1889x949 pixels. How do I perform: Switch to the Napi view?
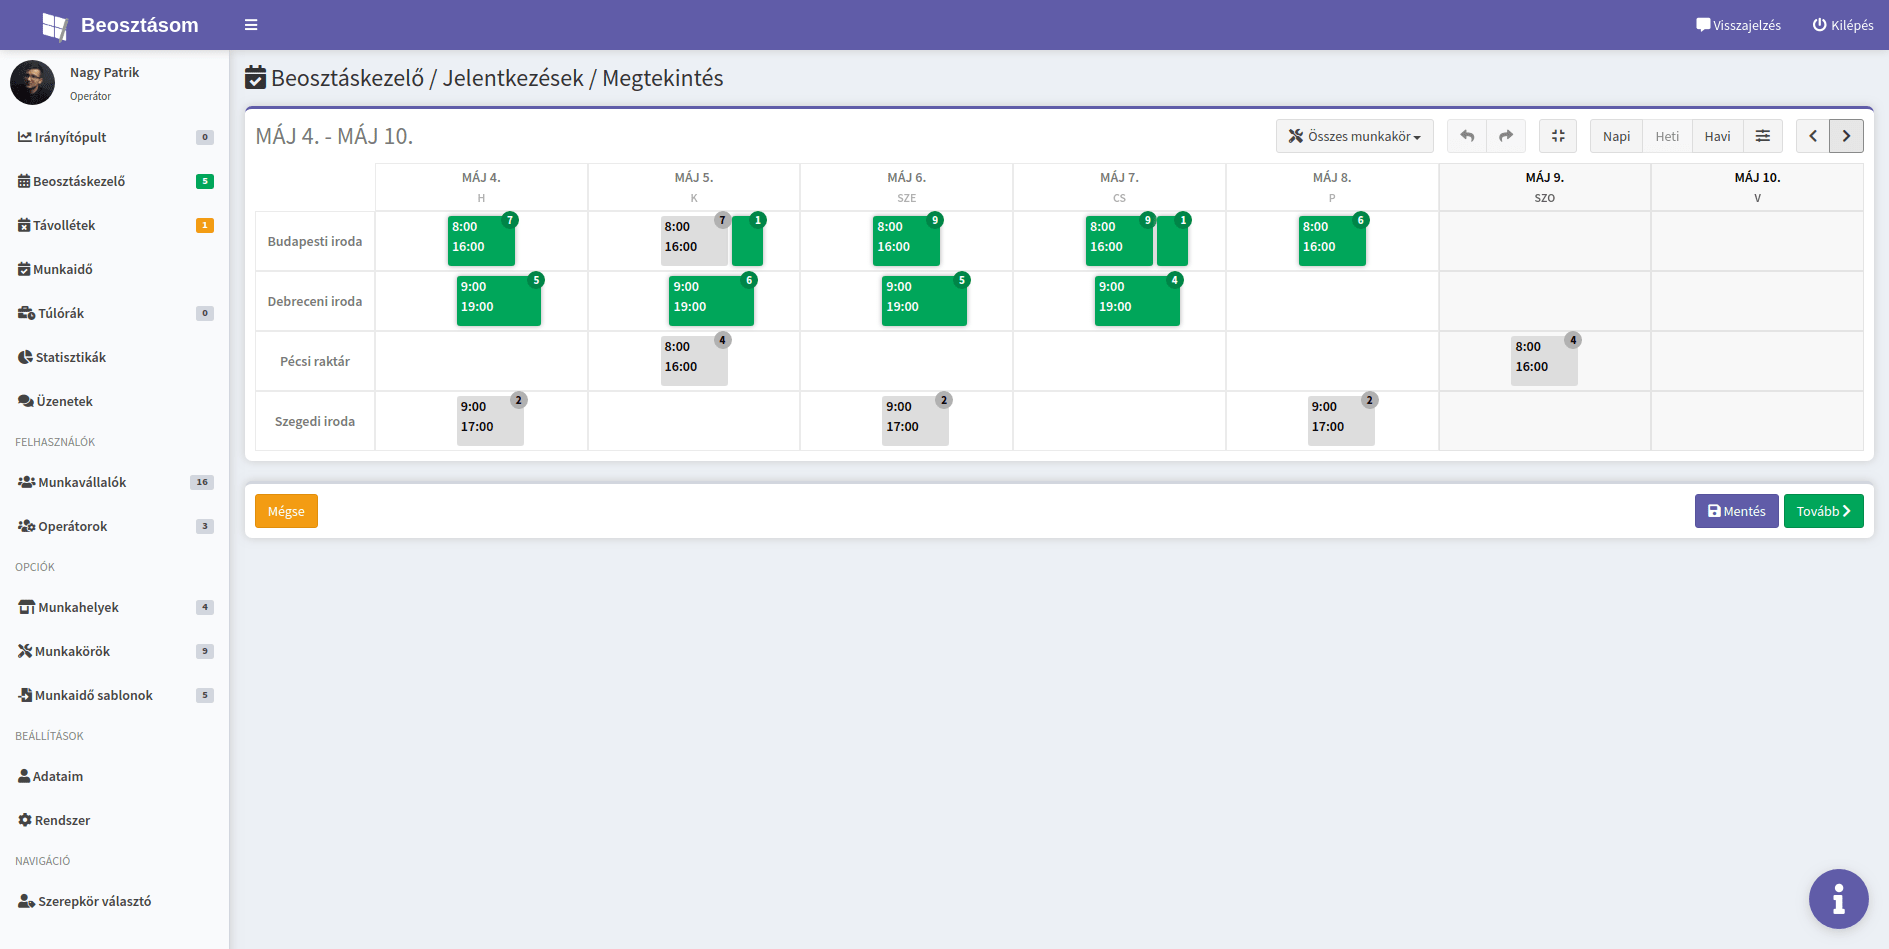pos(1616,136)
